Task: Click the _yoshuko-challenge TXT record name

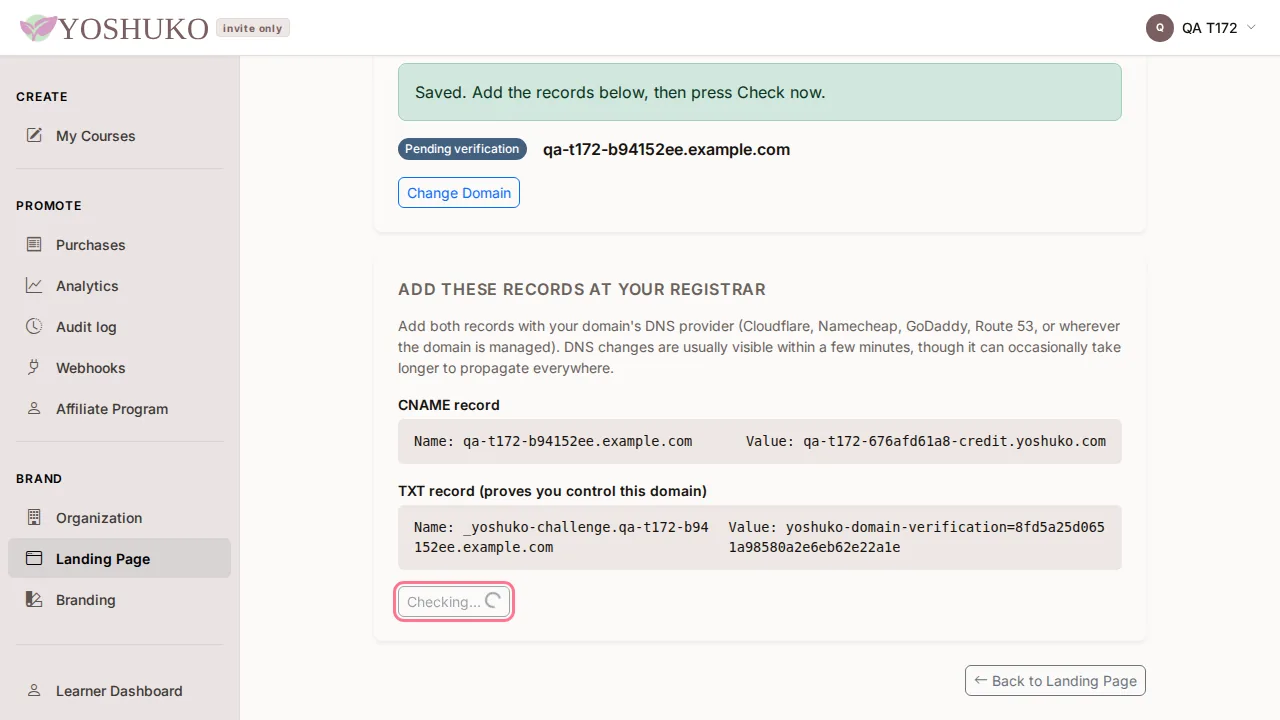Action: [561, 537]
